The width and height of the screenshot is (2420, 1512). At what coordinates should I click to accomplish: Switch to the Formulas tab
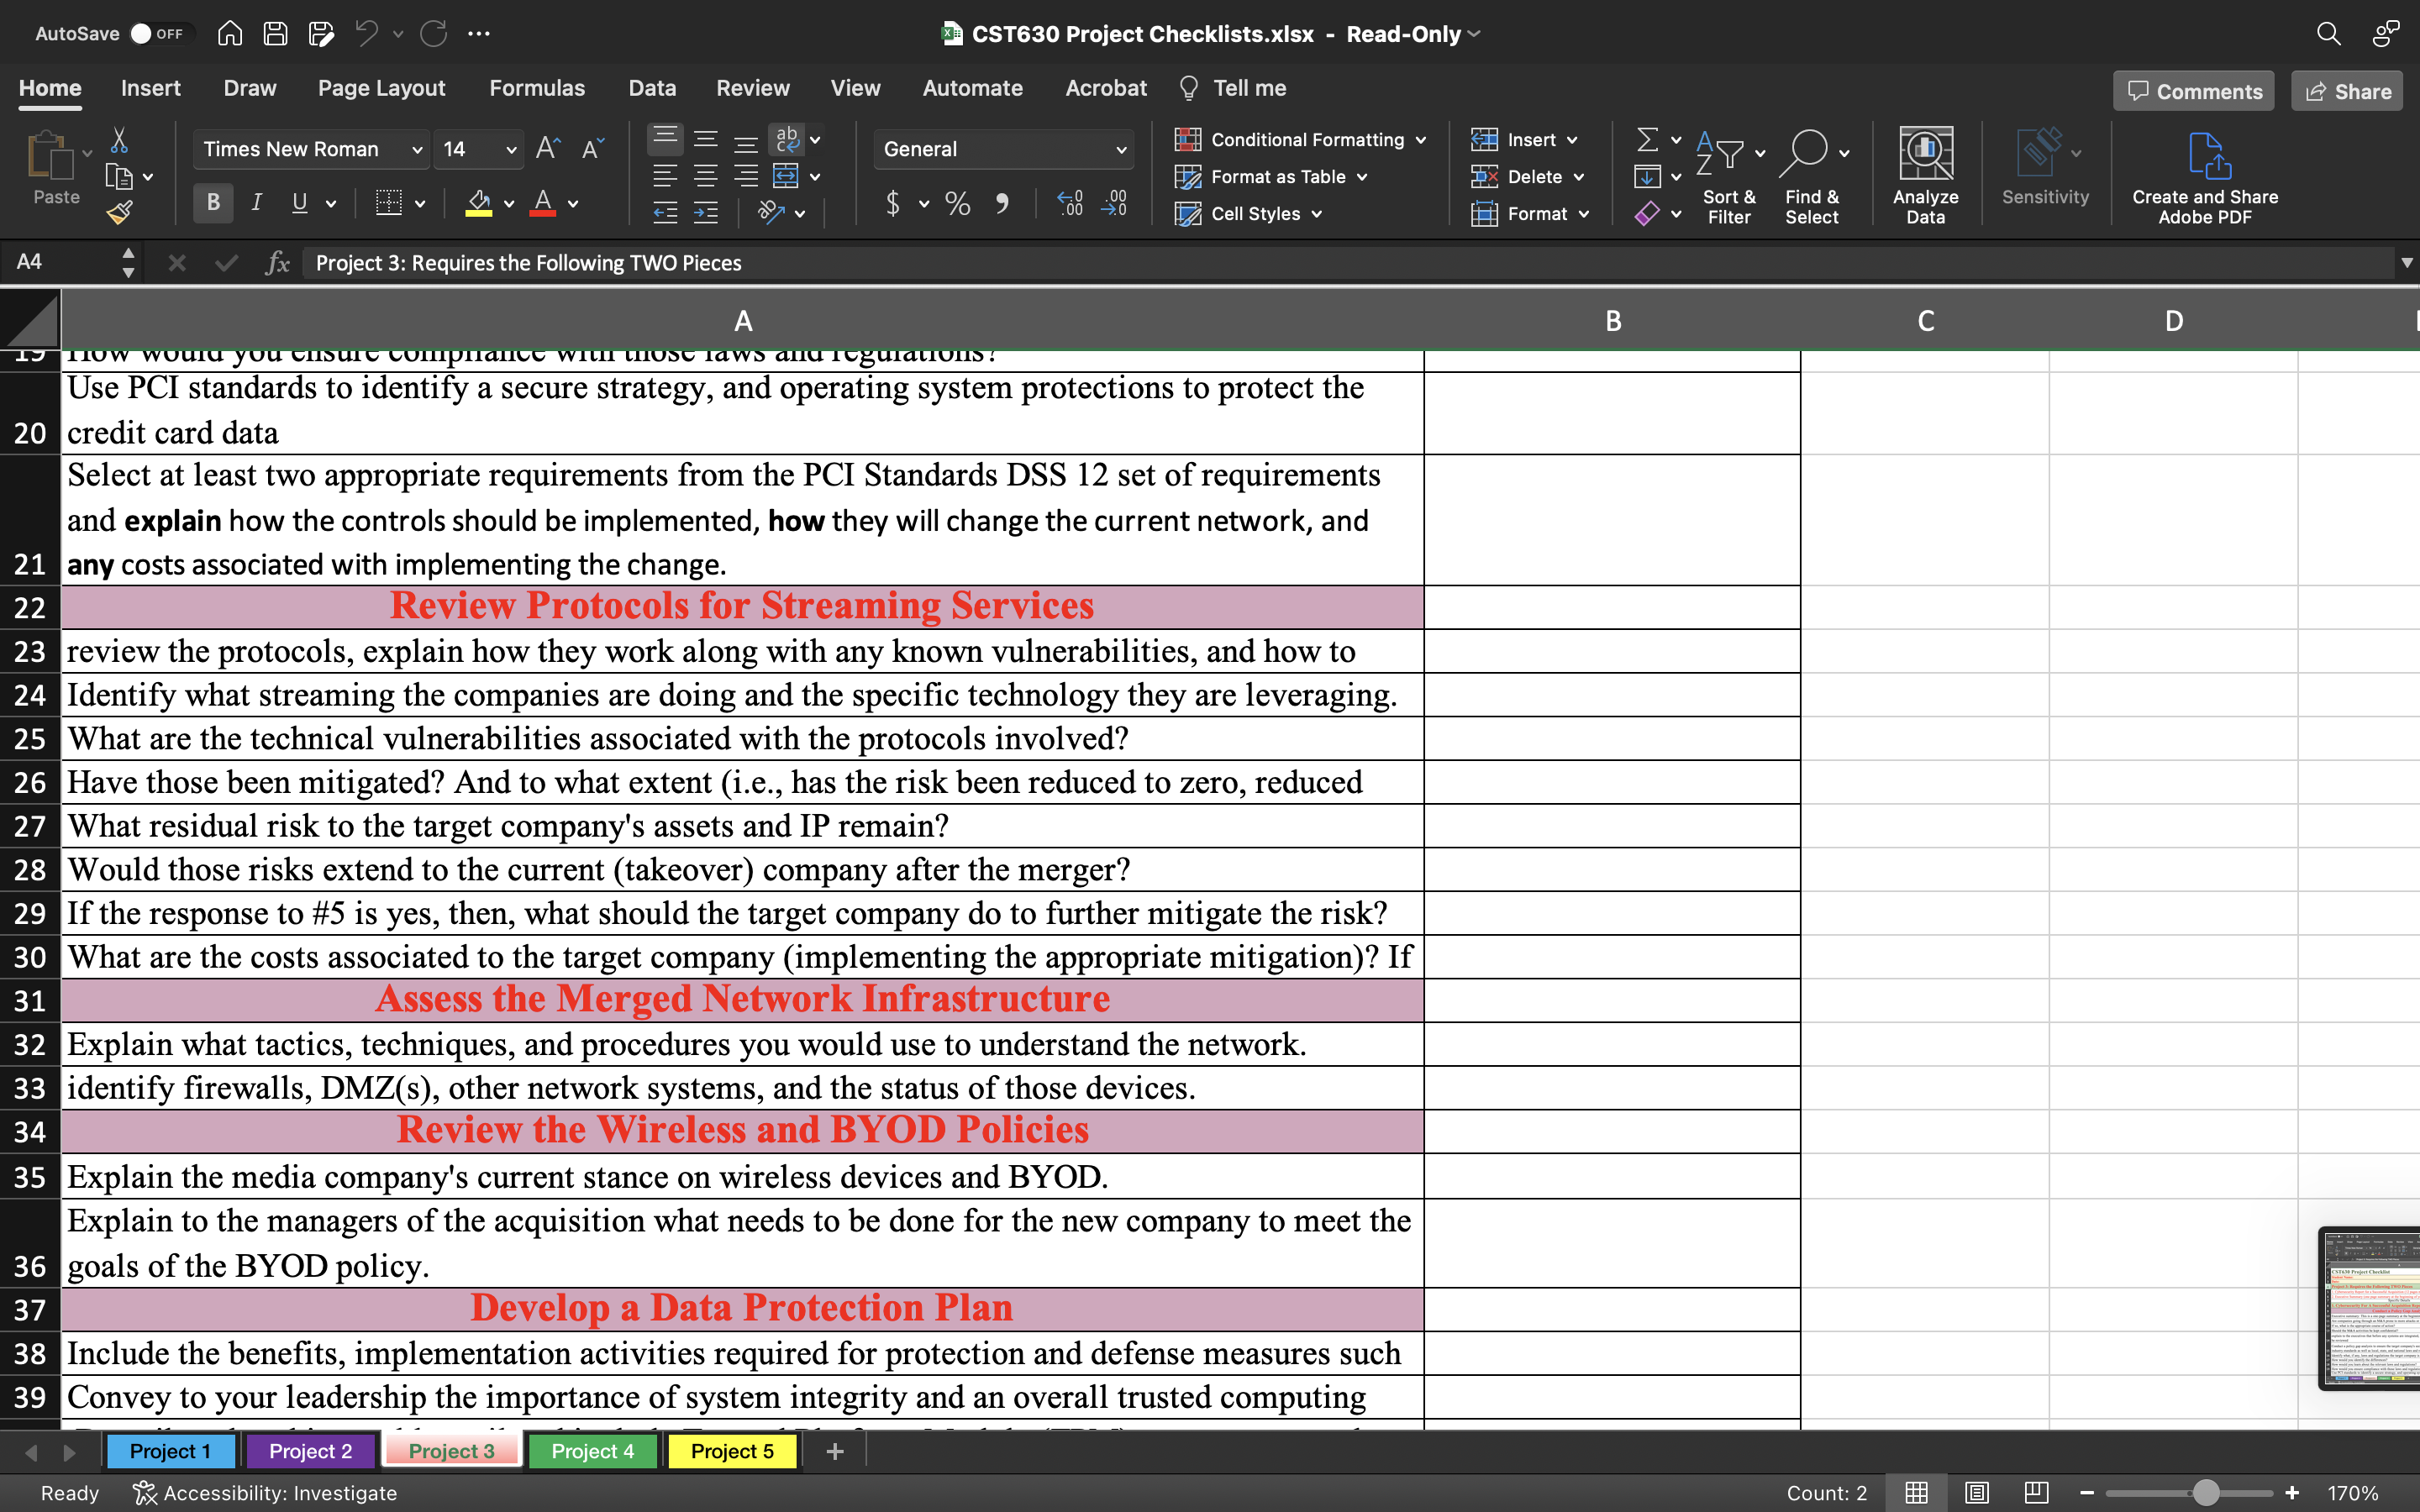click(537, 88)
